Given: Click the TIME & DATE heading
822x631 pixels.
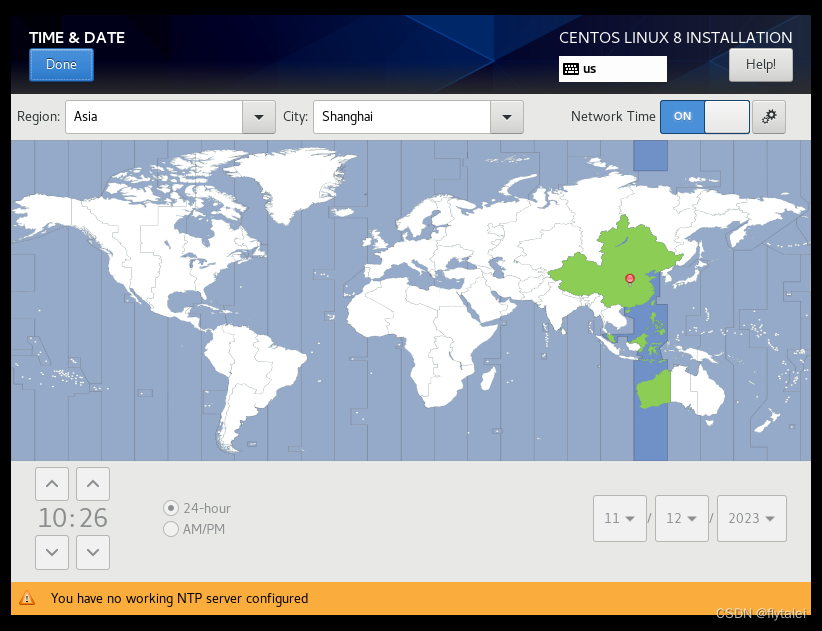Looking at the screenshot, I should click(77, 38).
